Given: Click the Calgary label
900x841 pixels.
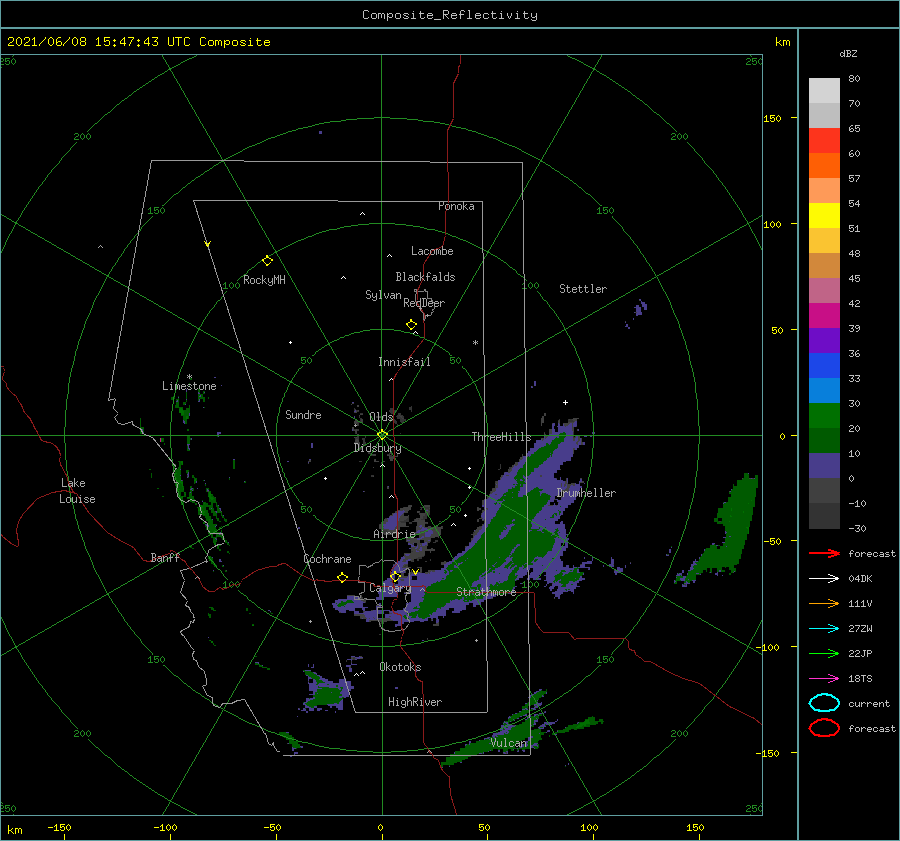Looking at the screenshot, I should [390, 588].
